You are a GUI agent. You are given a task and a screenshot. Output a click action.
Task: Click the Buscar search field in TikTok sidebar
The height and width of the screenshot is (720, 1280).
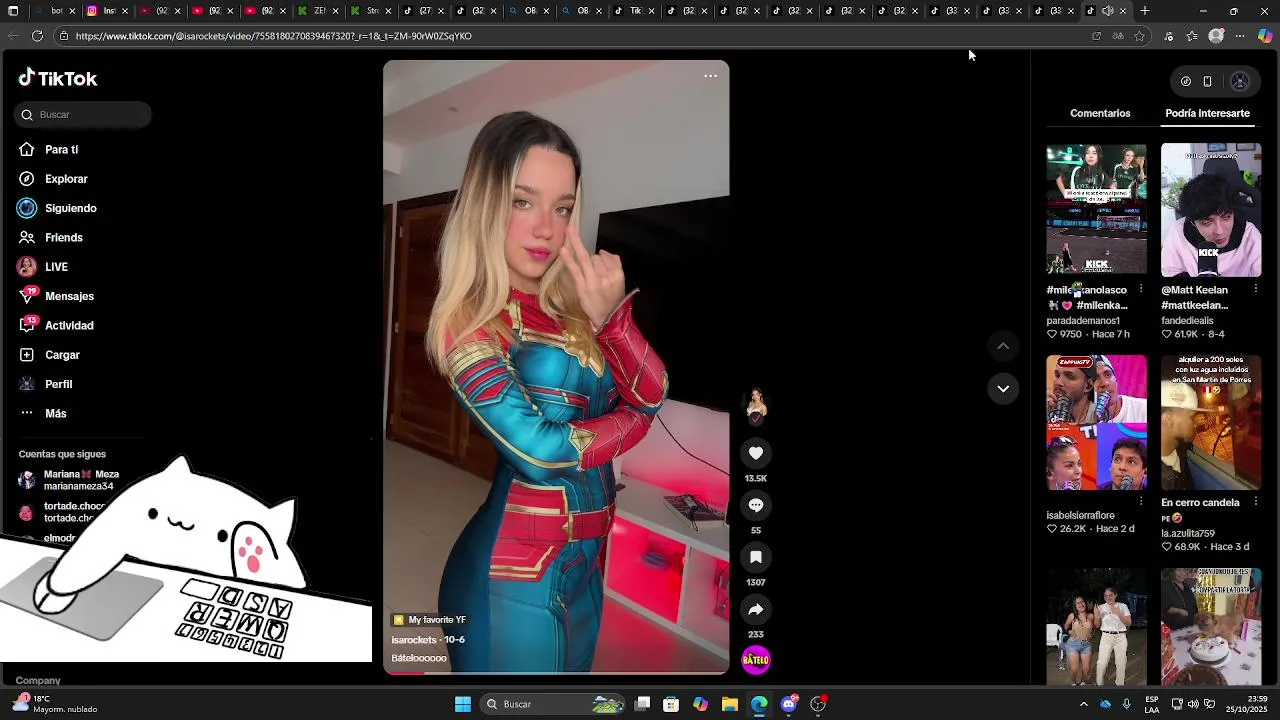[x=83, y=115]
